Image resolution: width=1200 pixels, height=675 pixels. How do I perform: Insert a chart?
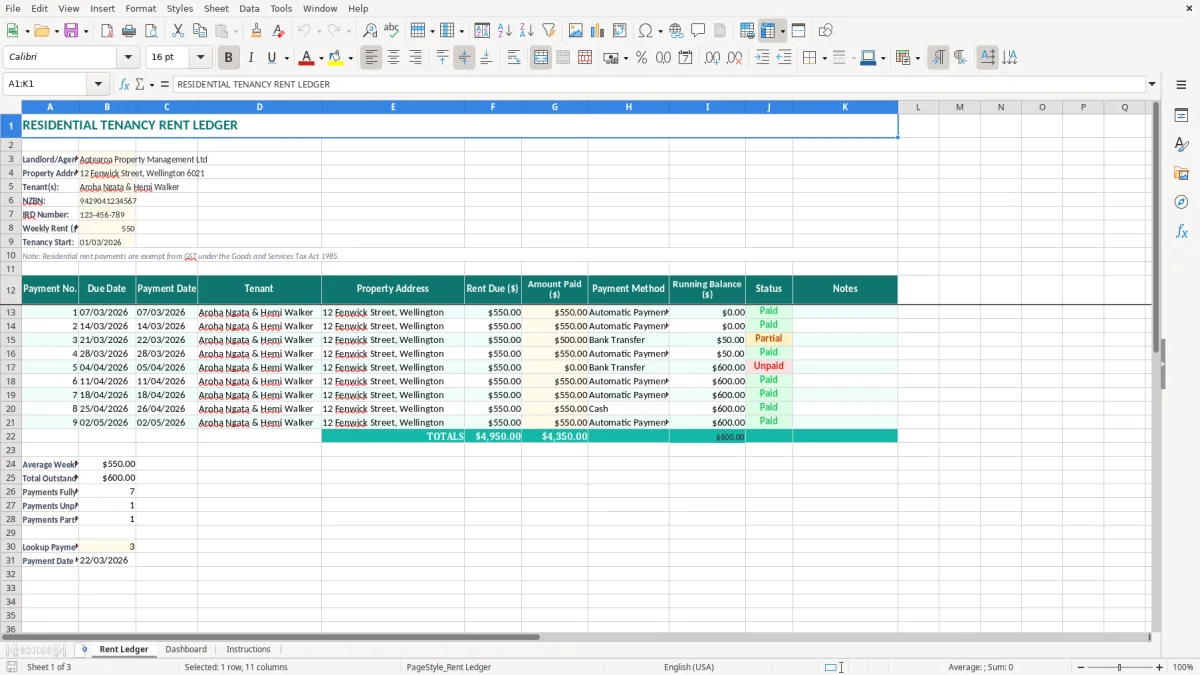pyautogui.click(x=598, y=31)
